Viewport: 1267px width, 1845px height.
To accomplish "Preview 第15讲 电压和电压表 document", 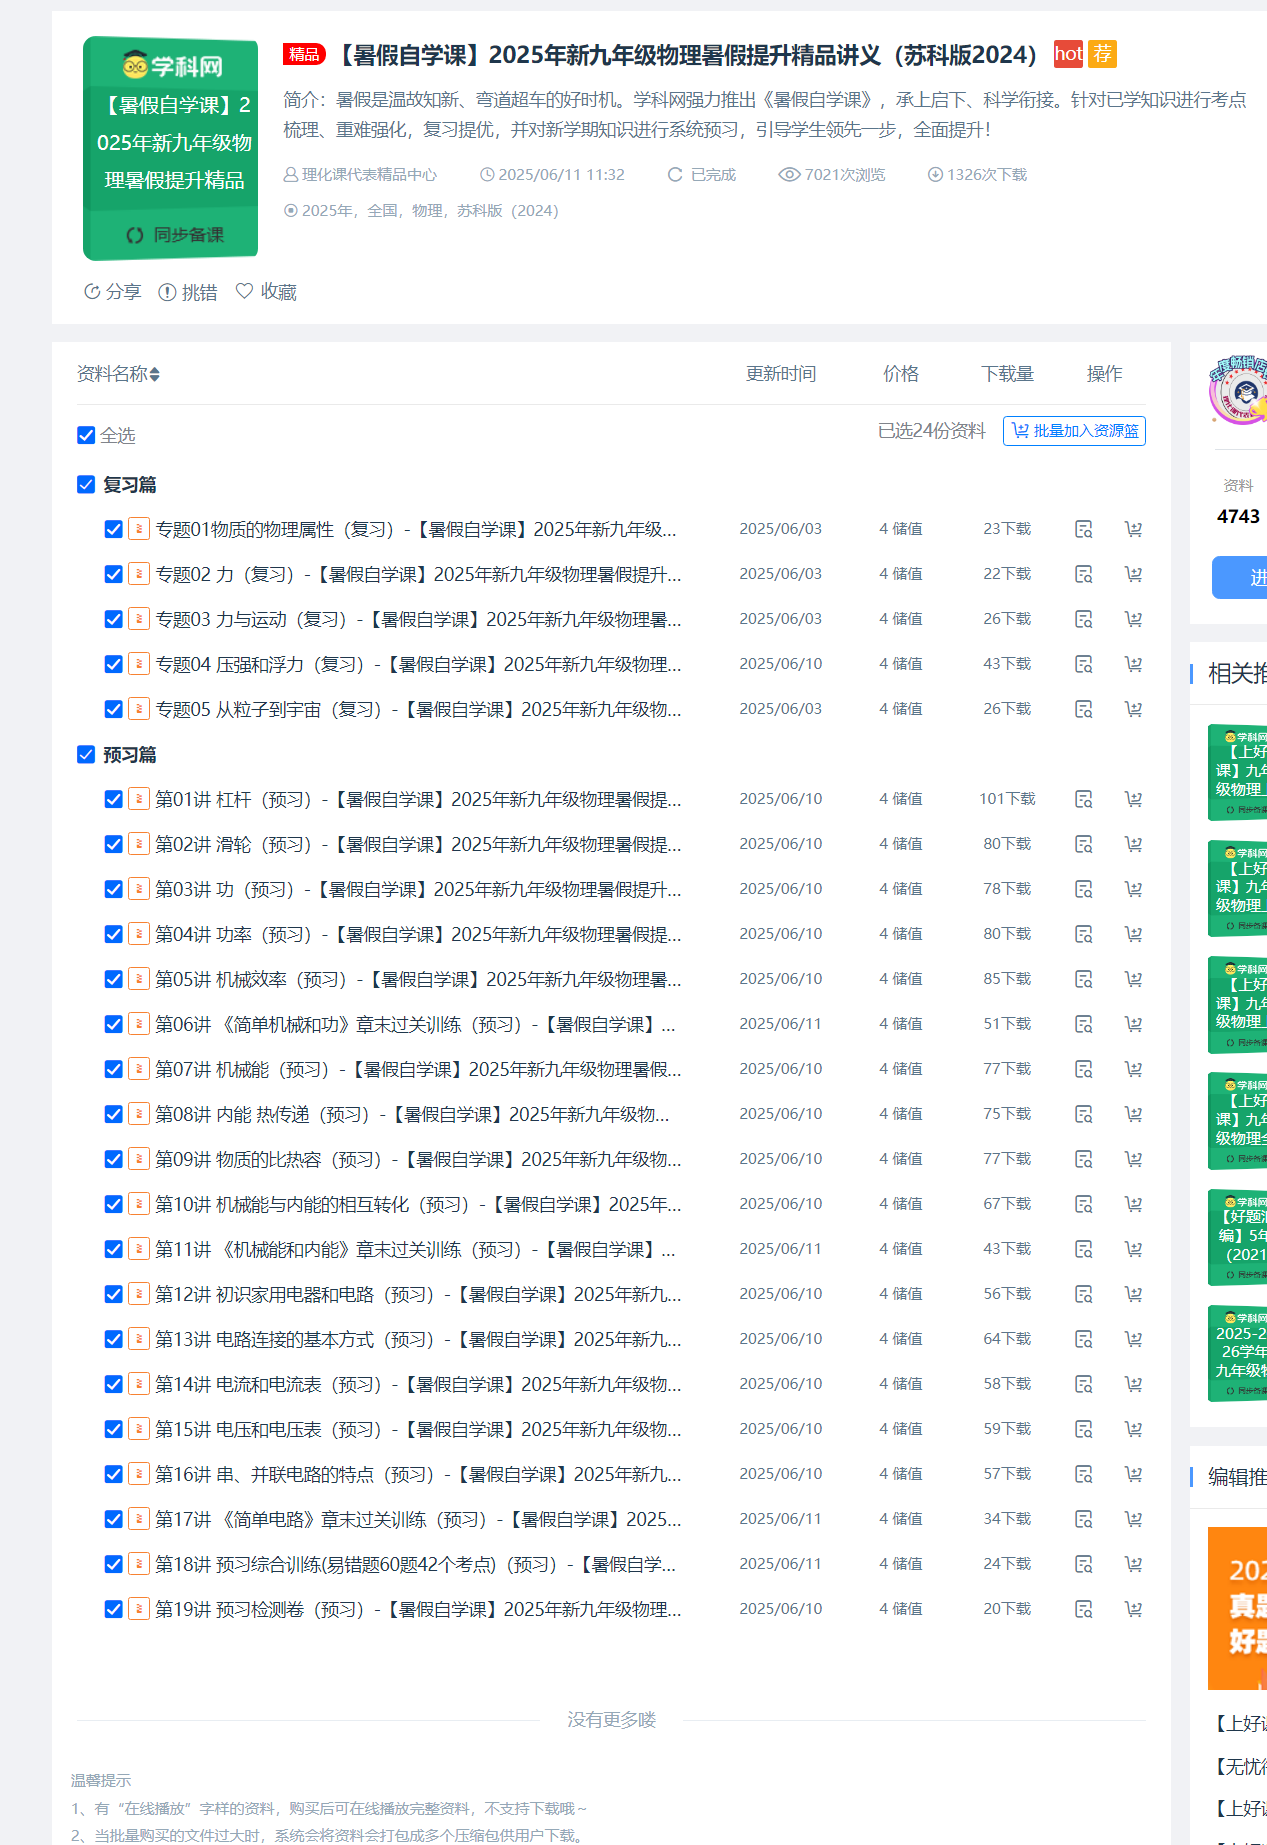I will pos(1083,1429).
